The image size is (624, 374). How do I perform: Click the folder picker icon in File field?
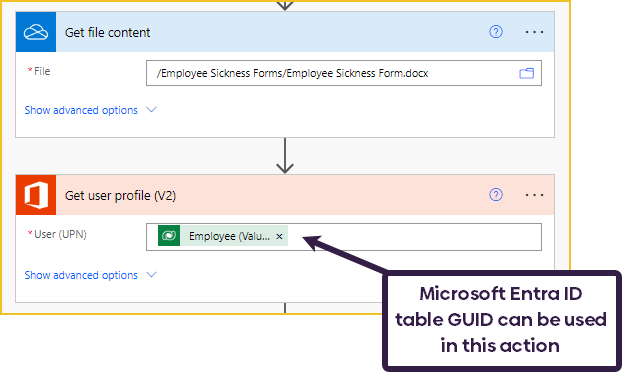(x=526, y=73)
